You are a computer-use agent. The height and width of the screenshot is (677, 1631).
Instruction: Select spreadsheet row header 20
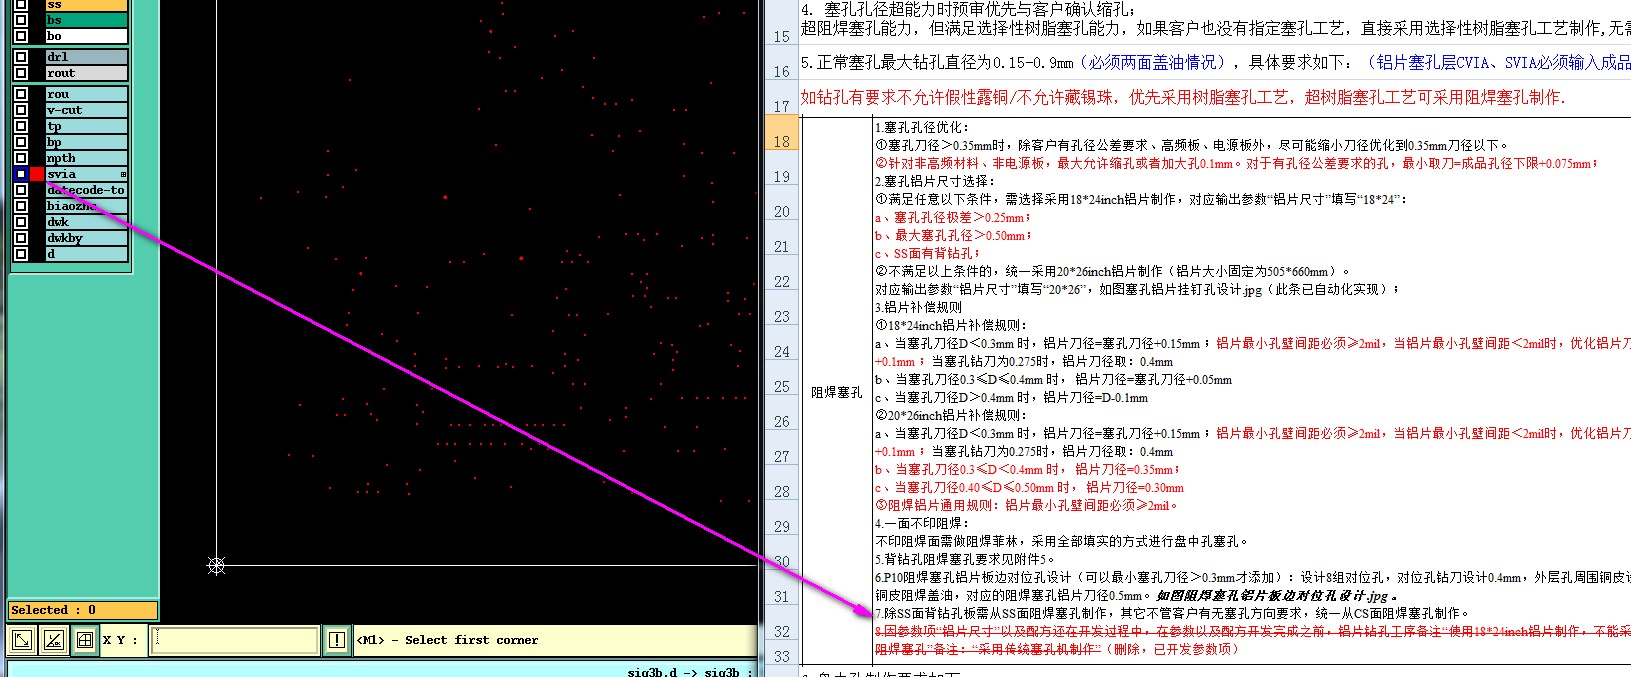[x=781, y=204]
